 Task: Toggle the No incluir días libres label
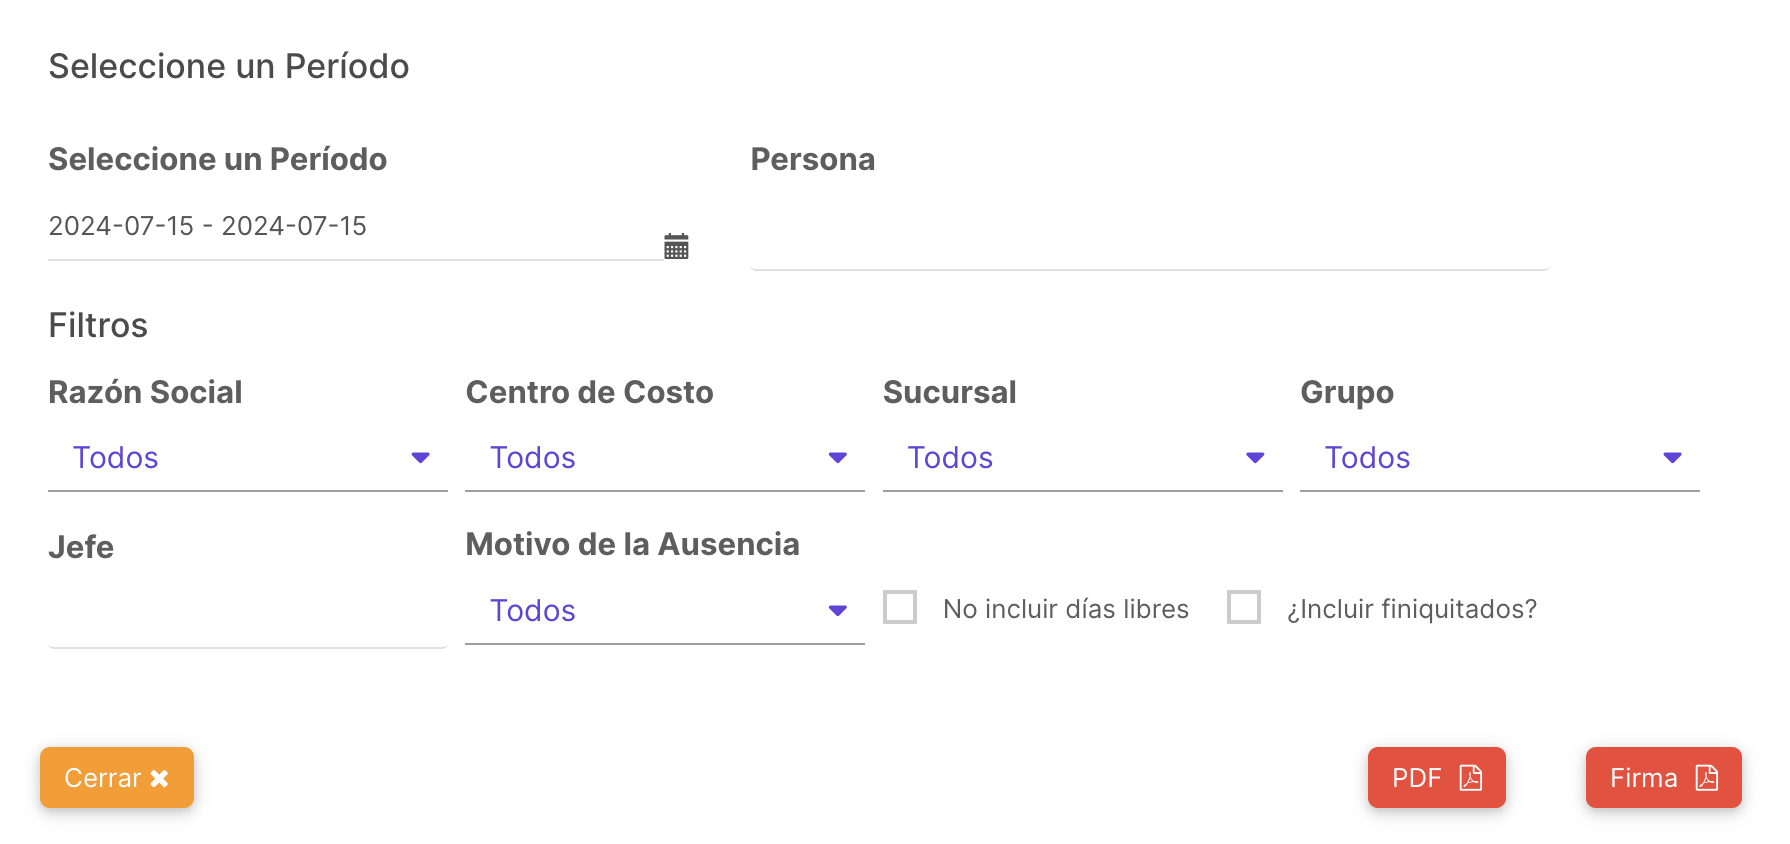1066,609
